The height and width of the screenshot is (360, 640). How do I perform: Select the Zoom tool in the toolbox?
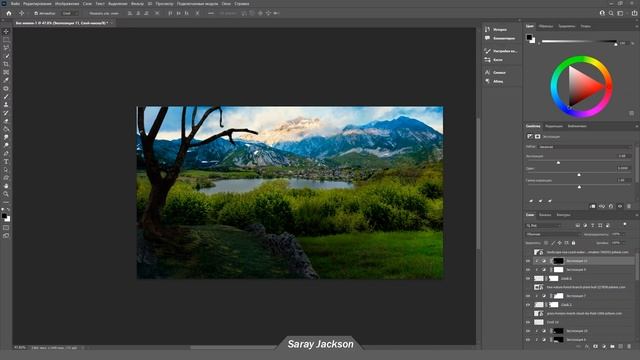point(6,194)
